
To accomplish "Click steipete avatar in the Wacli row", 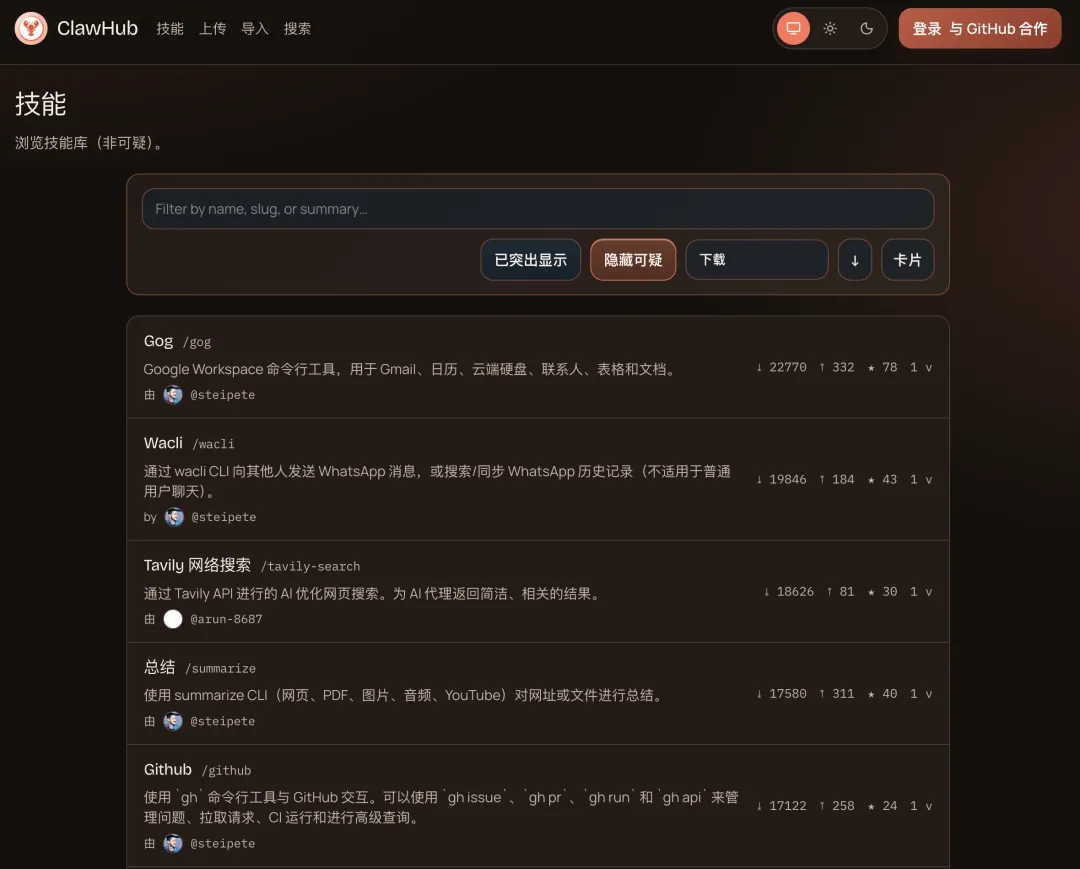I will pyautogui.click(x=174, y=516).
